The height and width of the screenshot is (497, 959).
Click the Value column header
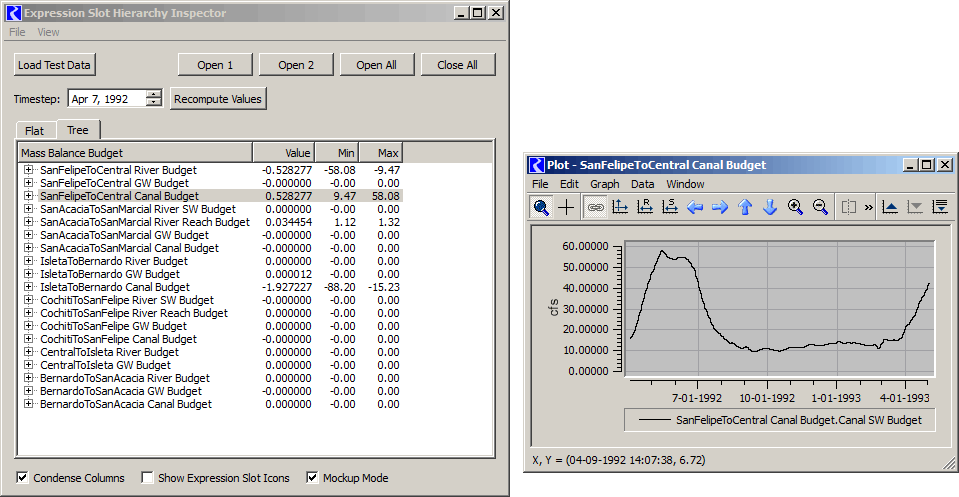point(284,153)
